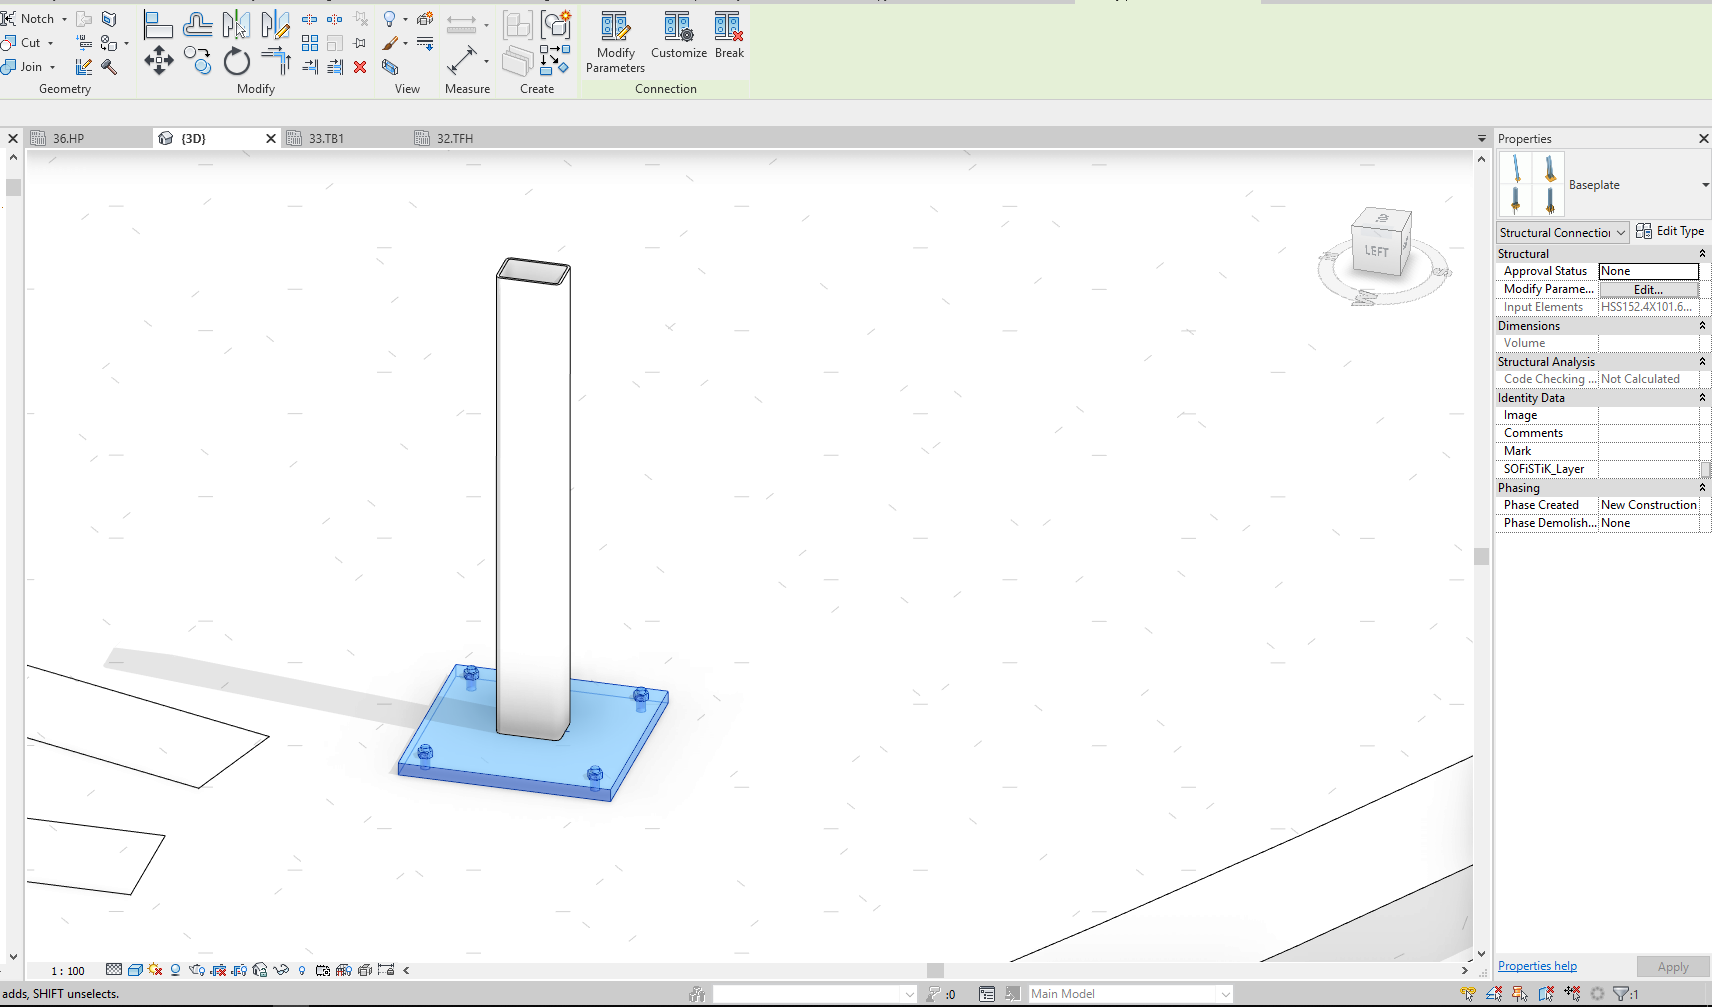The height and width of the screenshot is (1007, 1712).
Task: Click the 1:100 view scale control
Action: [x=67, y=970]
